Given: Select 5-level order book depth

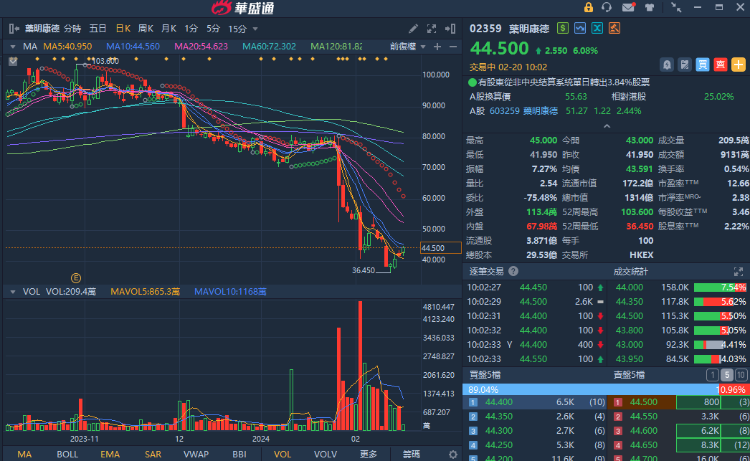Looking at the screenshot, I should [727, 375].
